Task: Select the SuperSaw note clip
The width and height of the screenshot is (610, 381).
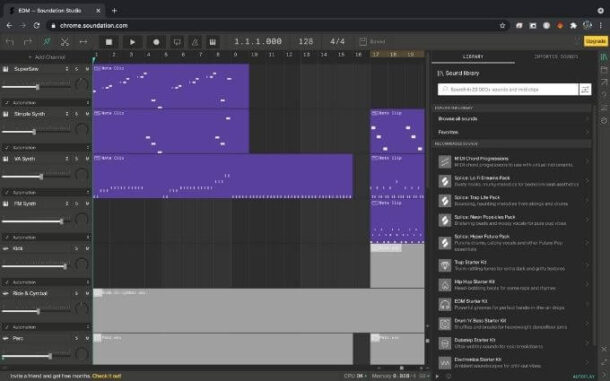Action: (x=171, y=86)
